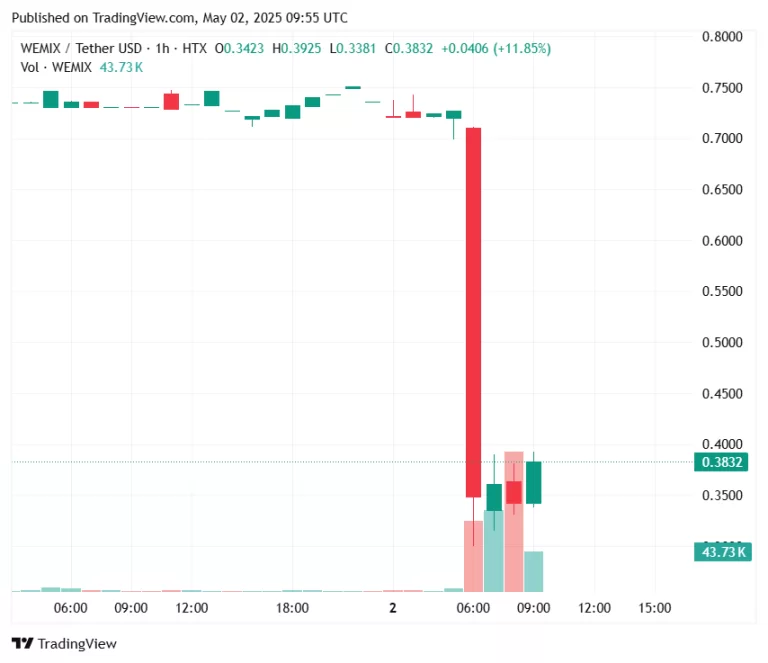Click the date marker "2" on time axis
The height and width of the screenshot is (663, 768).
coord(393,608)
